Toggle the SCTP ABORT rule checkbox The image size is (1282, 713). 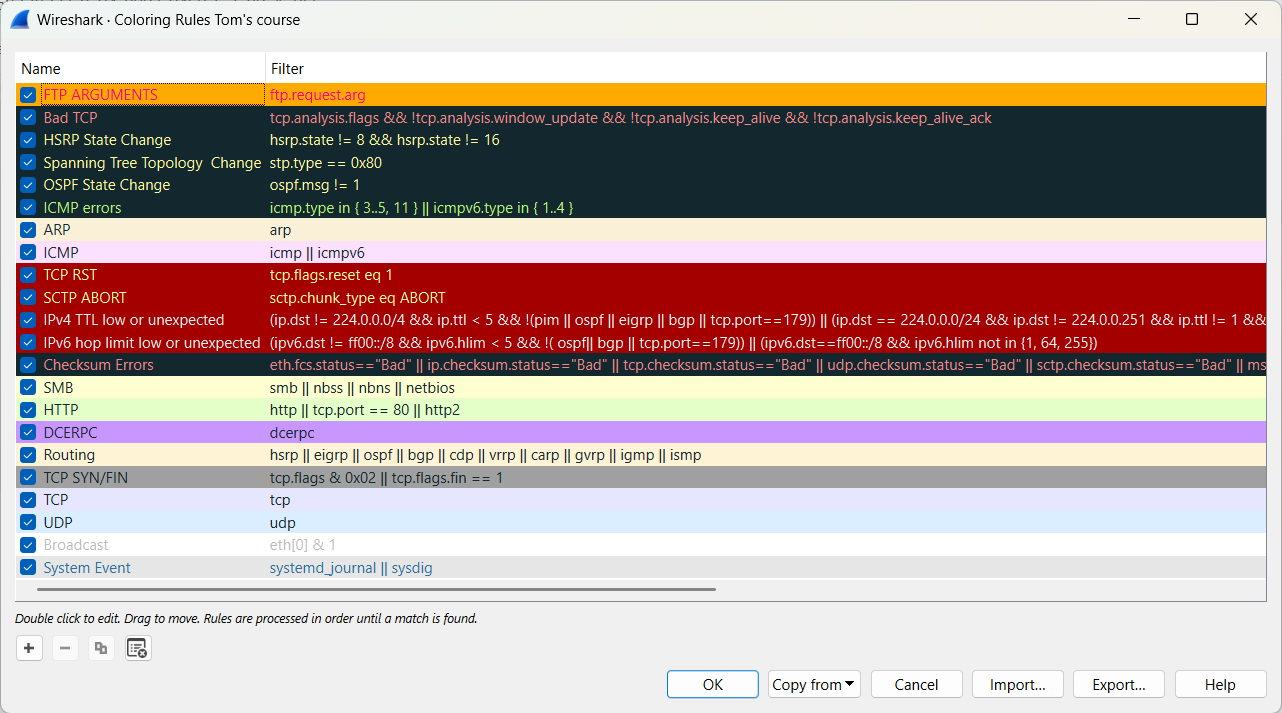(x=28, y=298)
